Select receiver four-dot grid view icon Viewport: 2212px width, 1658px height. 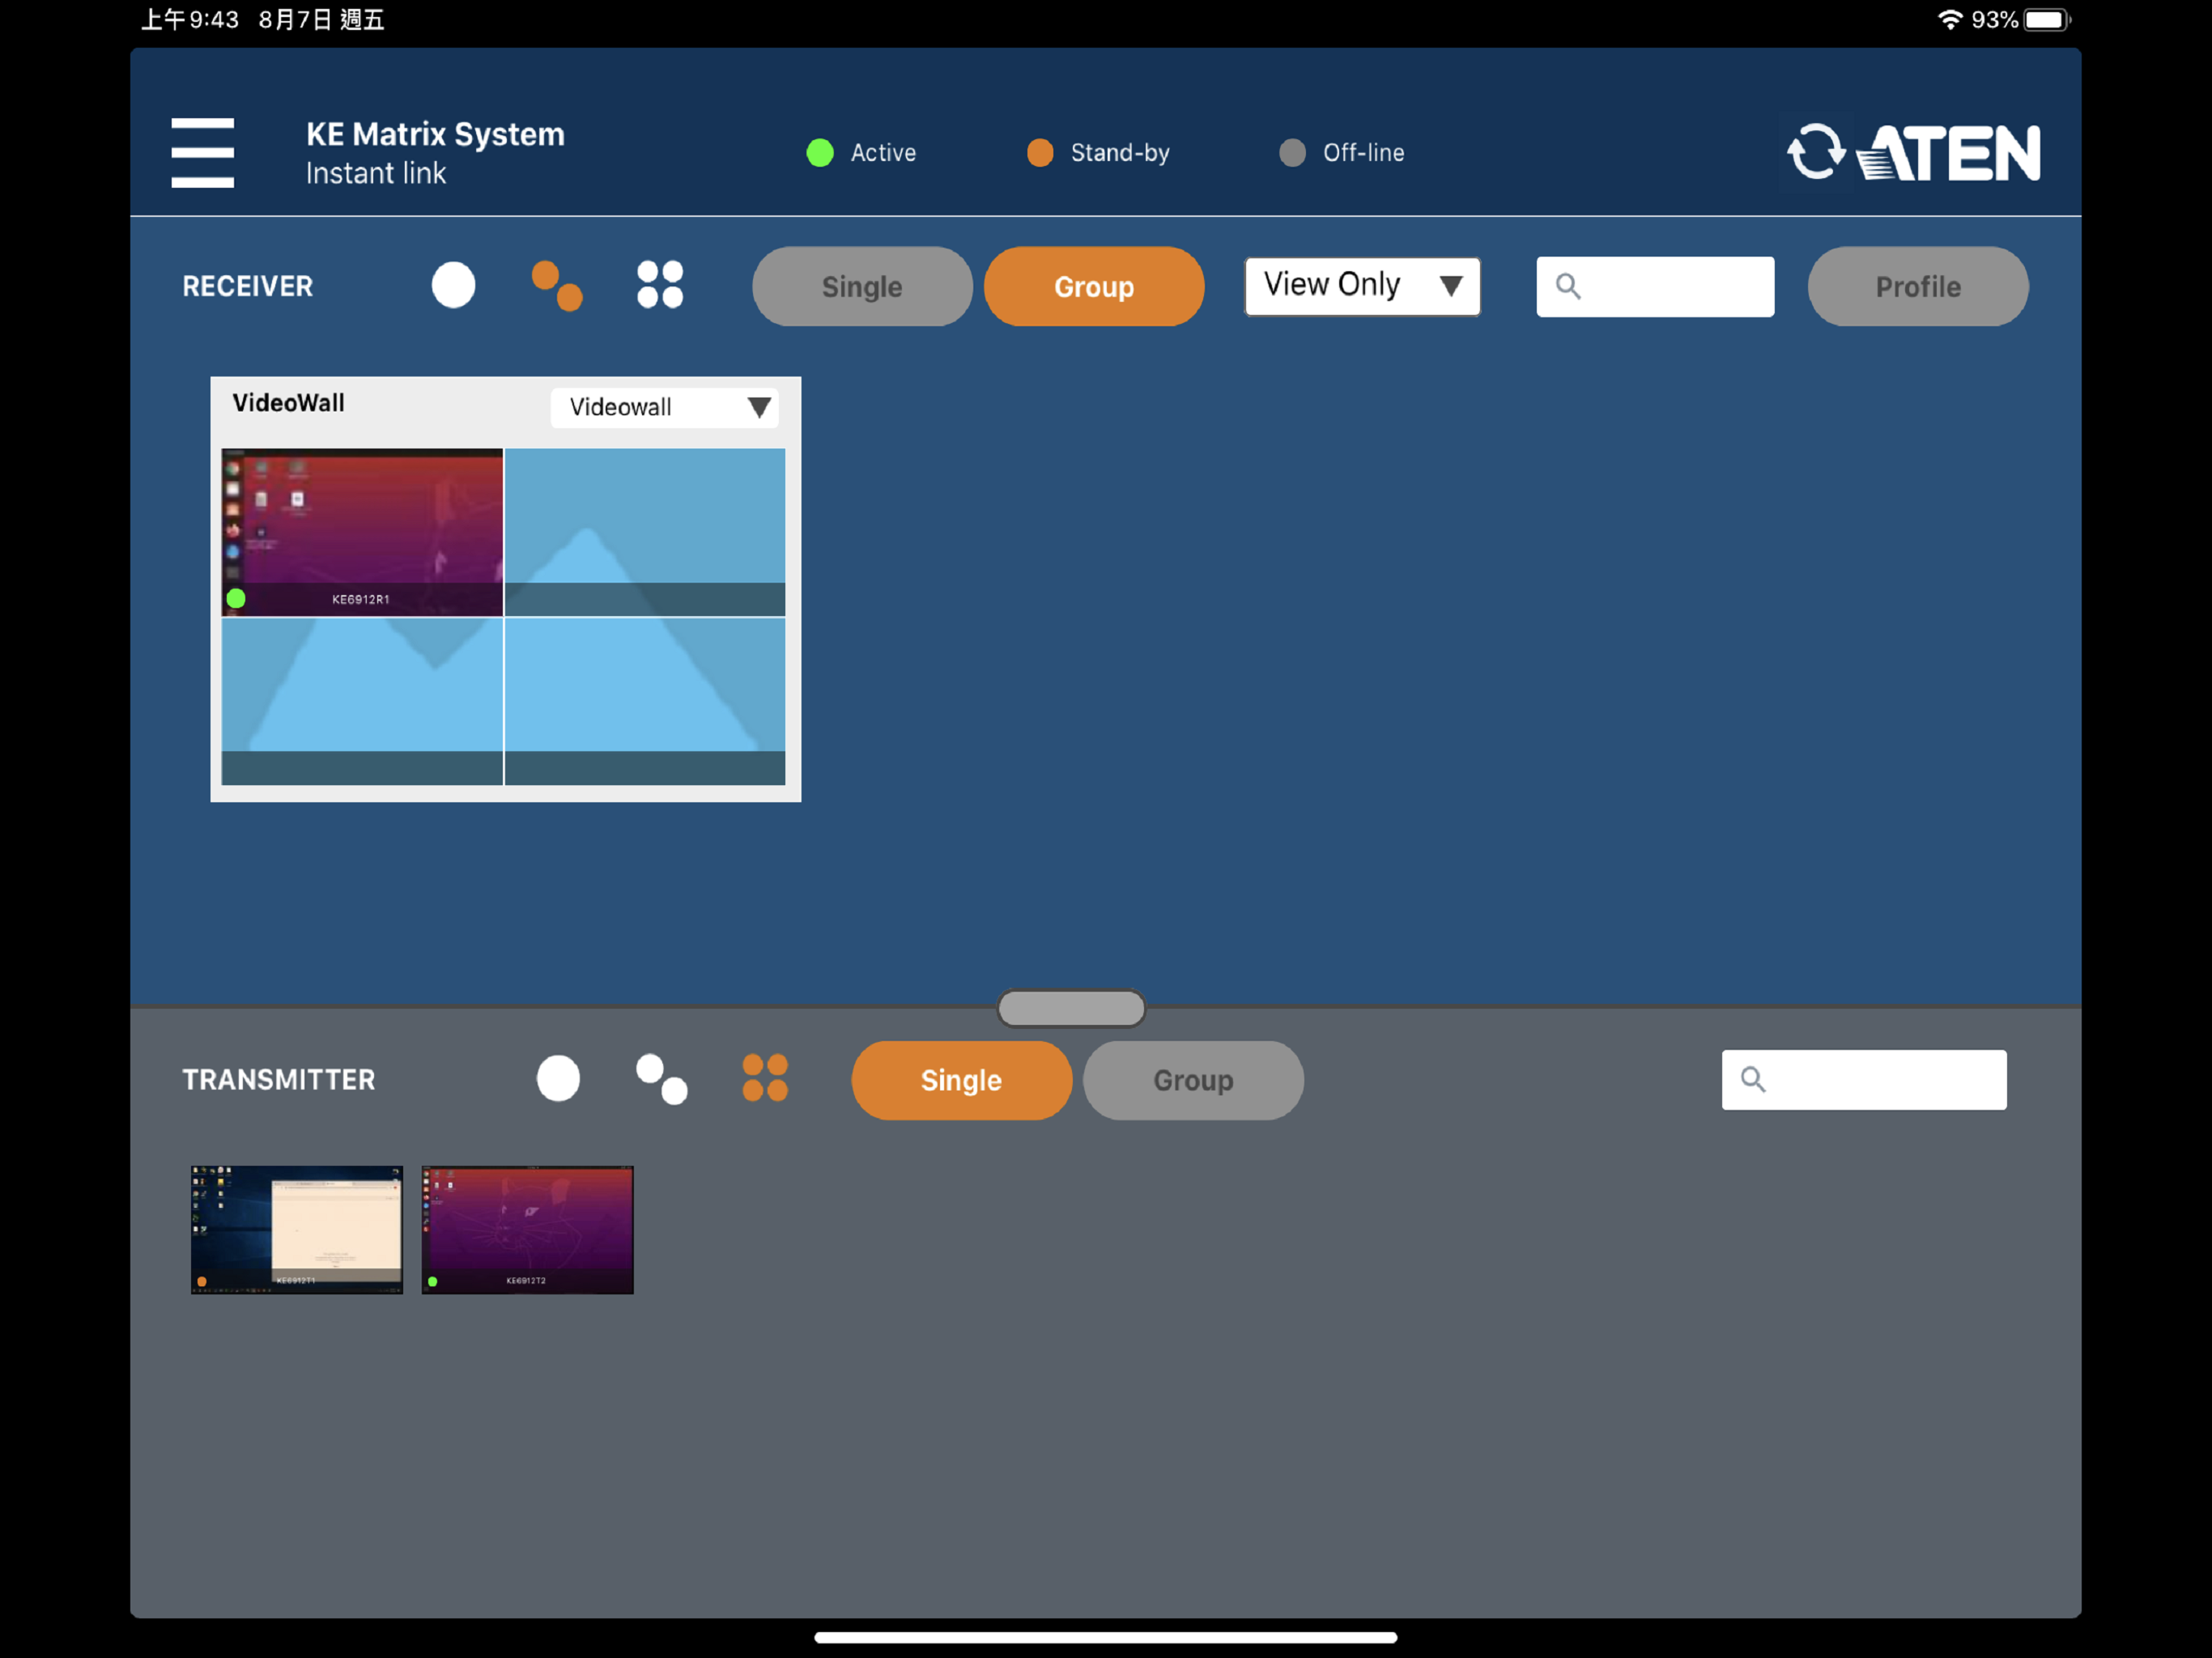click(x=660, y=286)
